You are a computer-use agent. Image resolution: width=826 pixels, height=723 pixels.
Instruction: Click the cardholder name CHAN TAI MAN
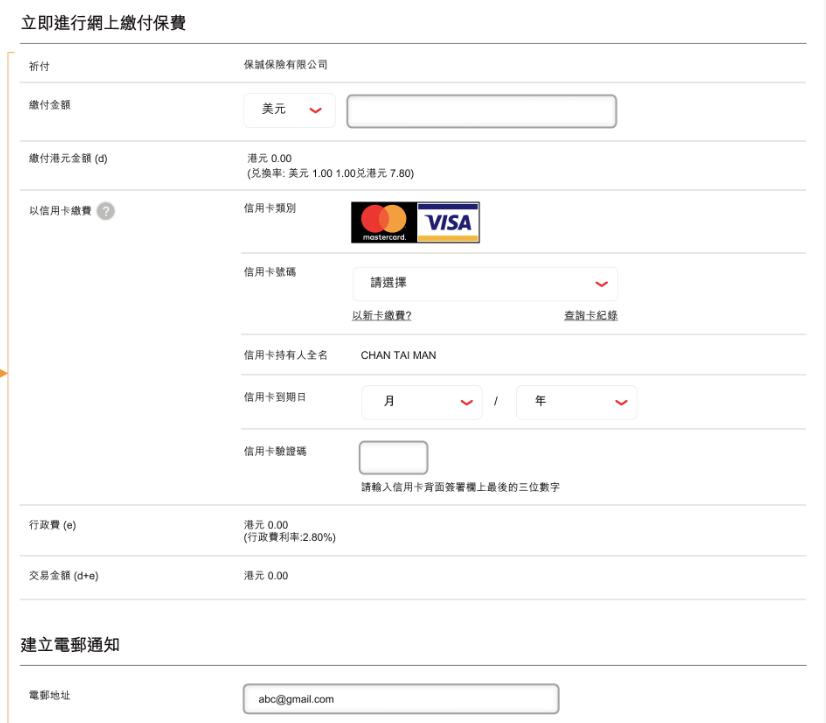click(398, 355)
